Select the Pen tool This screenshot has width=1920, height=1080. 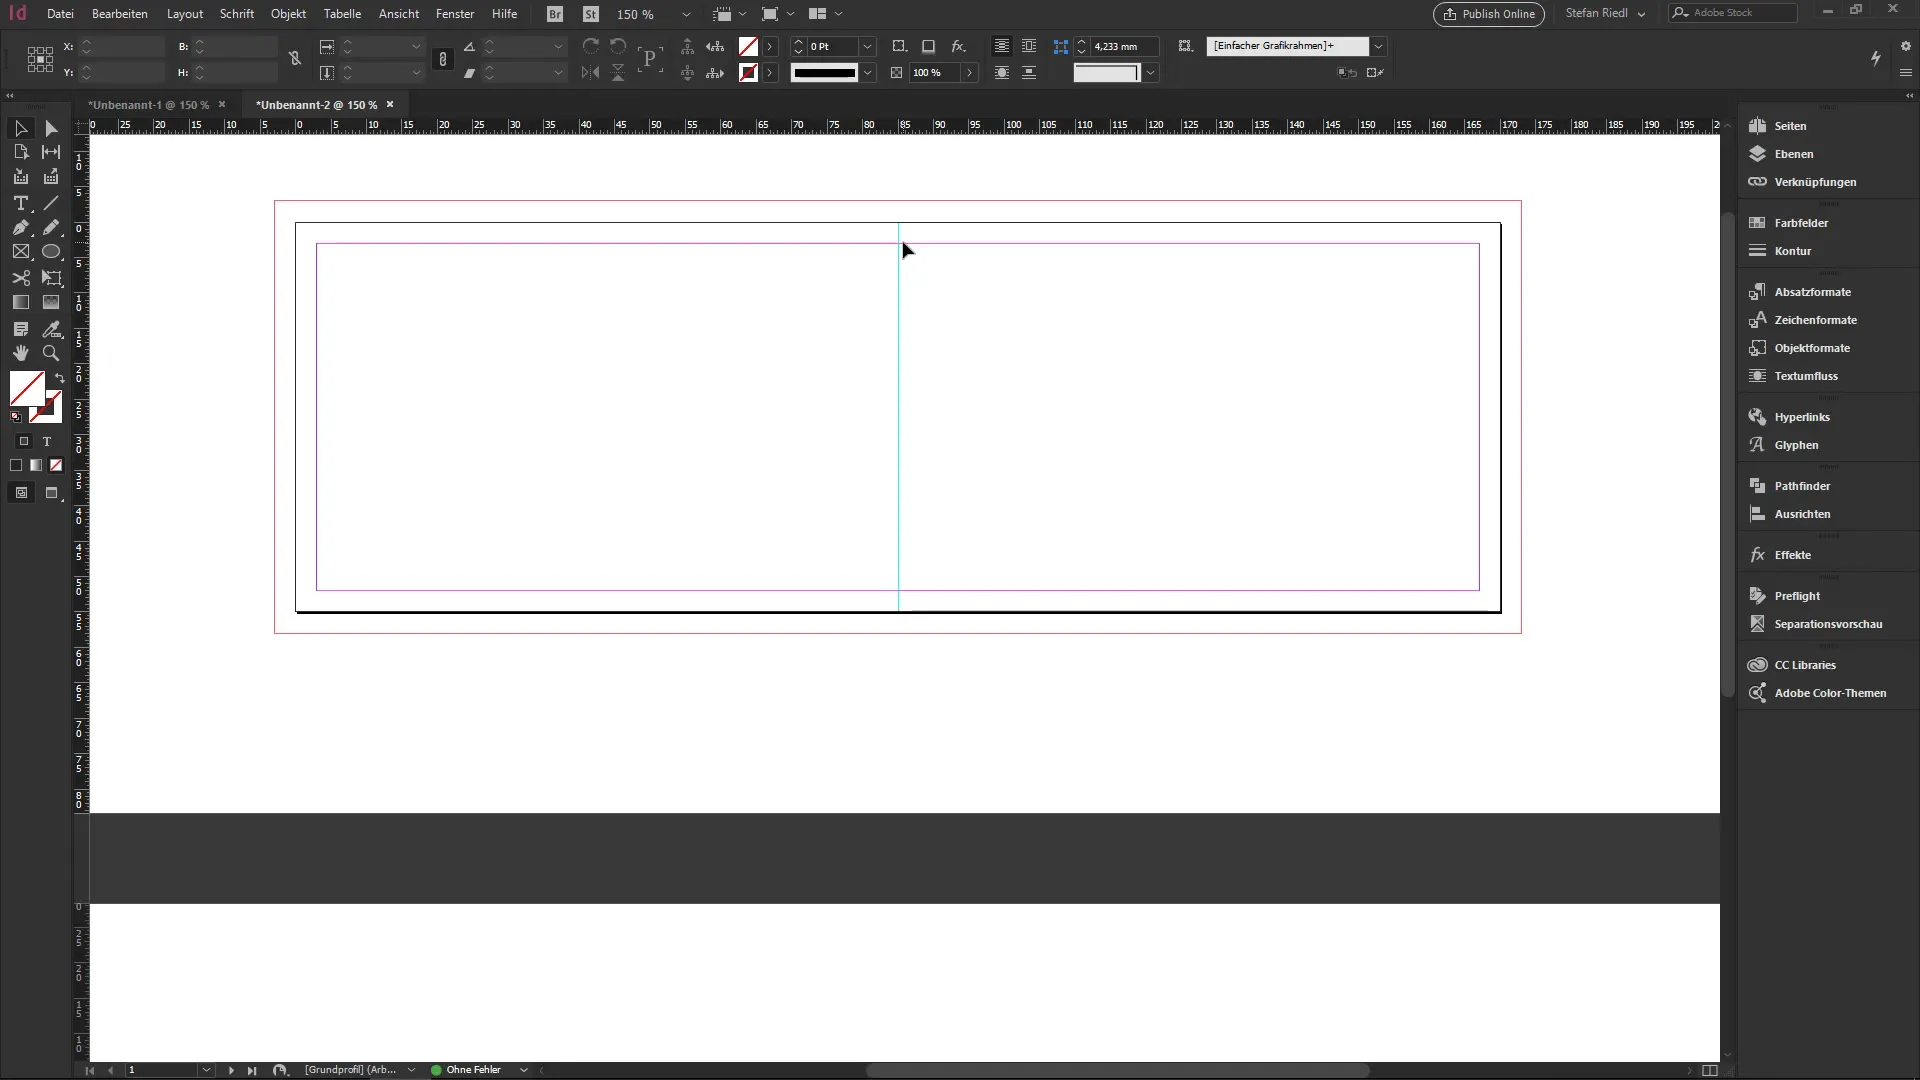20,228
